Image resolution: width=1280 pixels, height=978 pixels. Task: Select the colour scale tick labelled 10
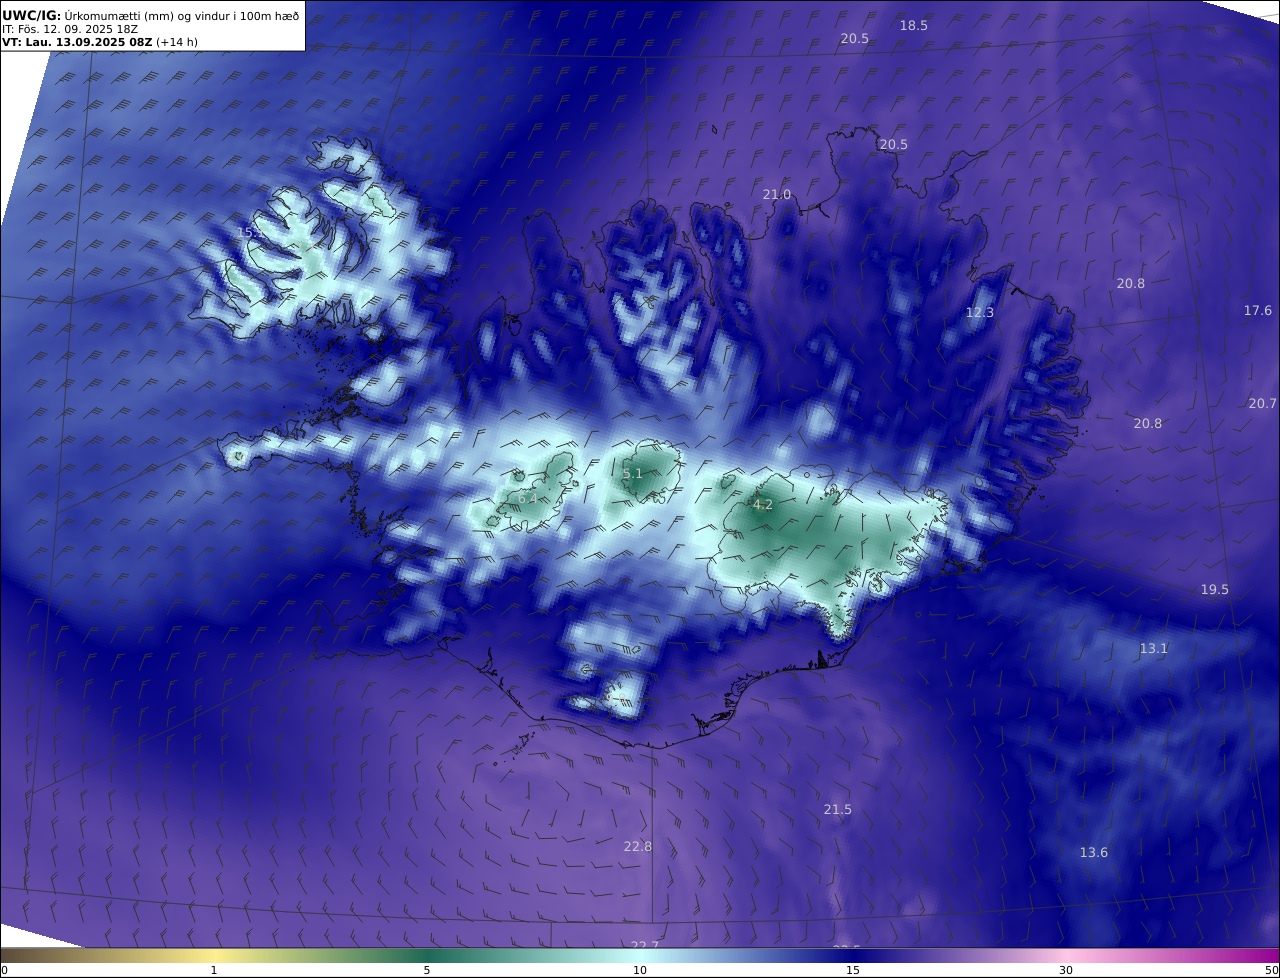pyautogui.click(x=640, y=970)
